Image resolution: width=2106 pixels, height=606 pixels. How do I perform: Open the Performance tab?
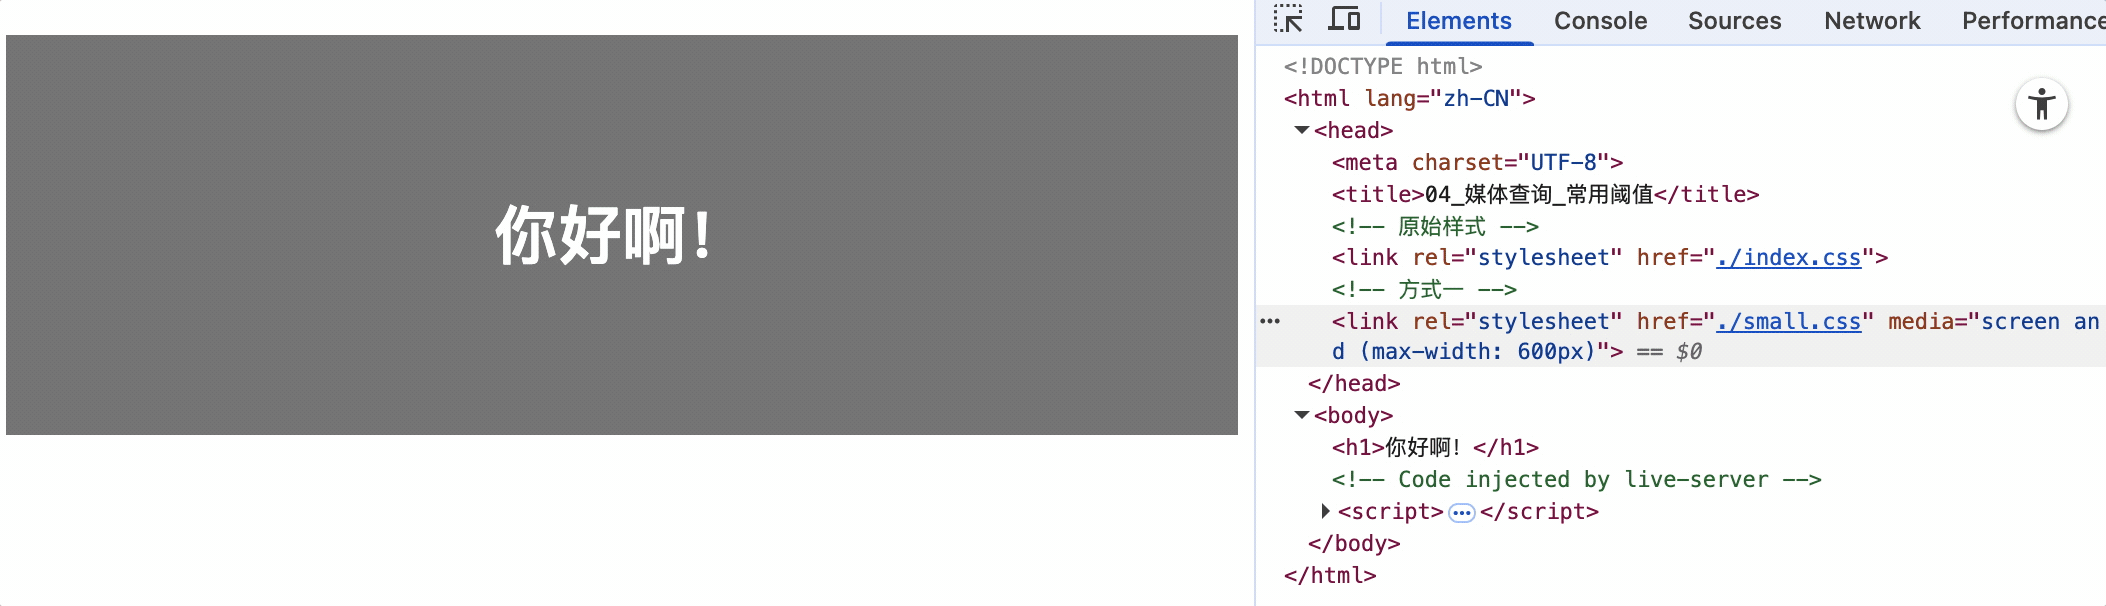[2033, 21]
